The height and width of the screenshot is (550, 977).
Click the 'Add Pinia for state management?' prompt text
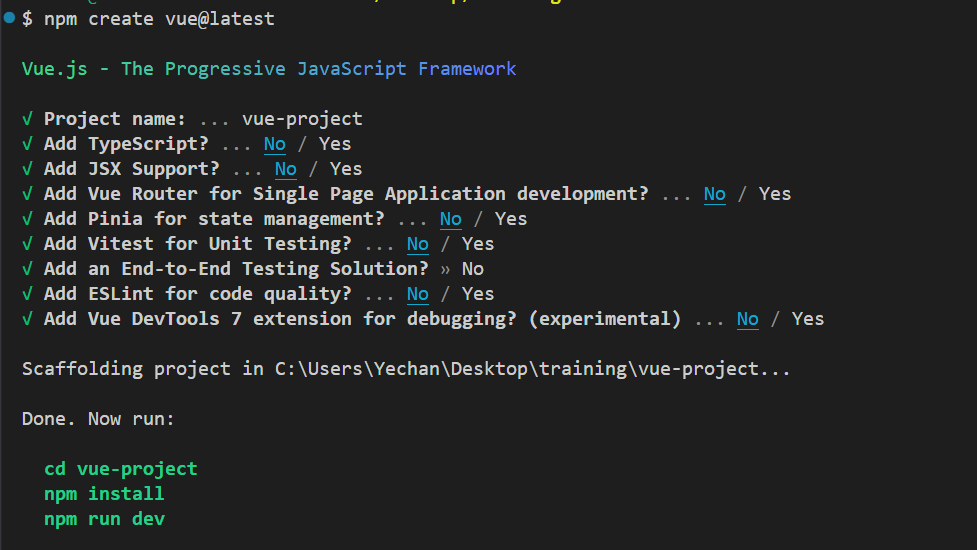point(214,219)
